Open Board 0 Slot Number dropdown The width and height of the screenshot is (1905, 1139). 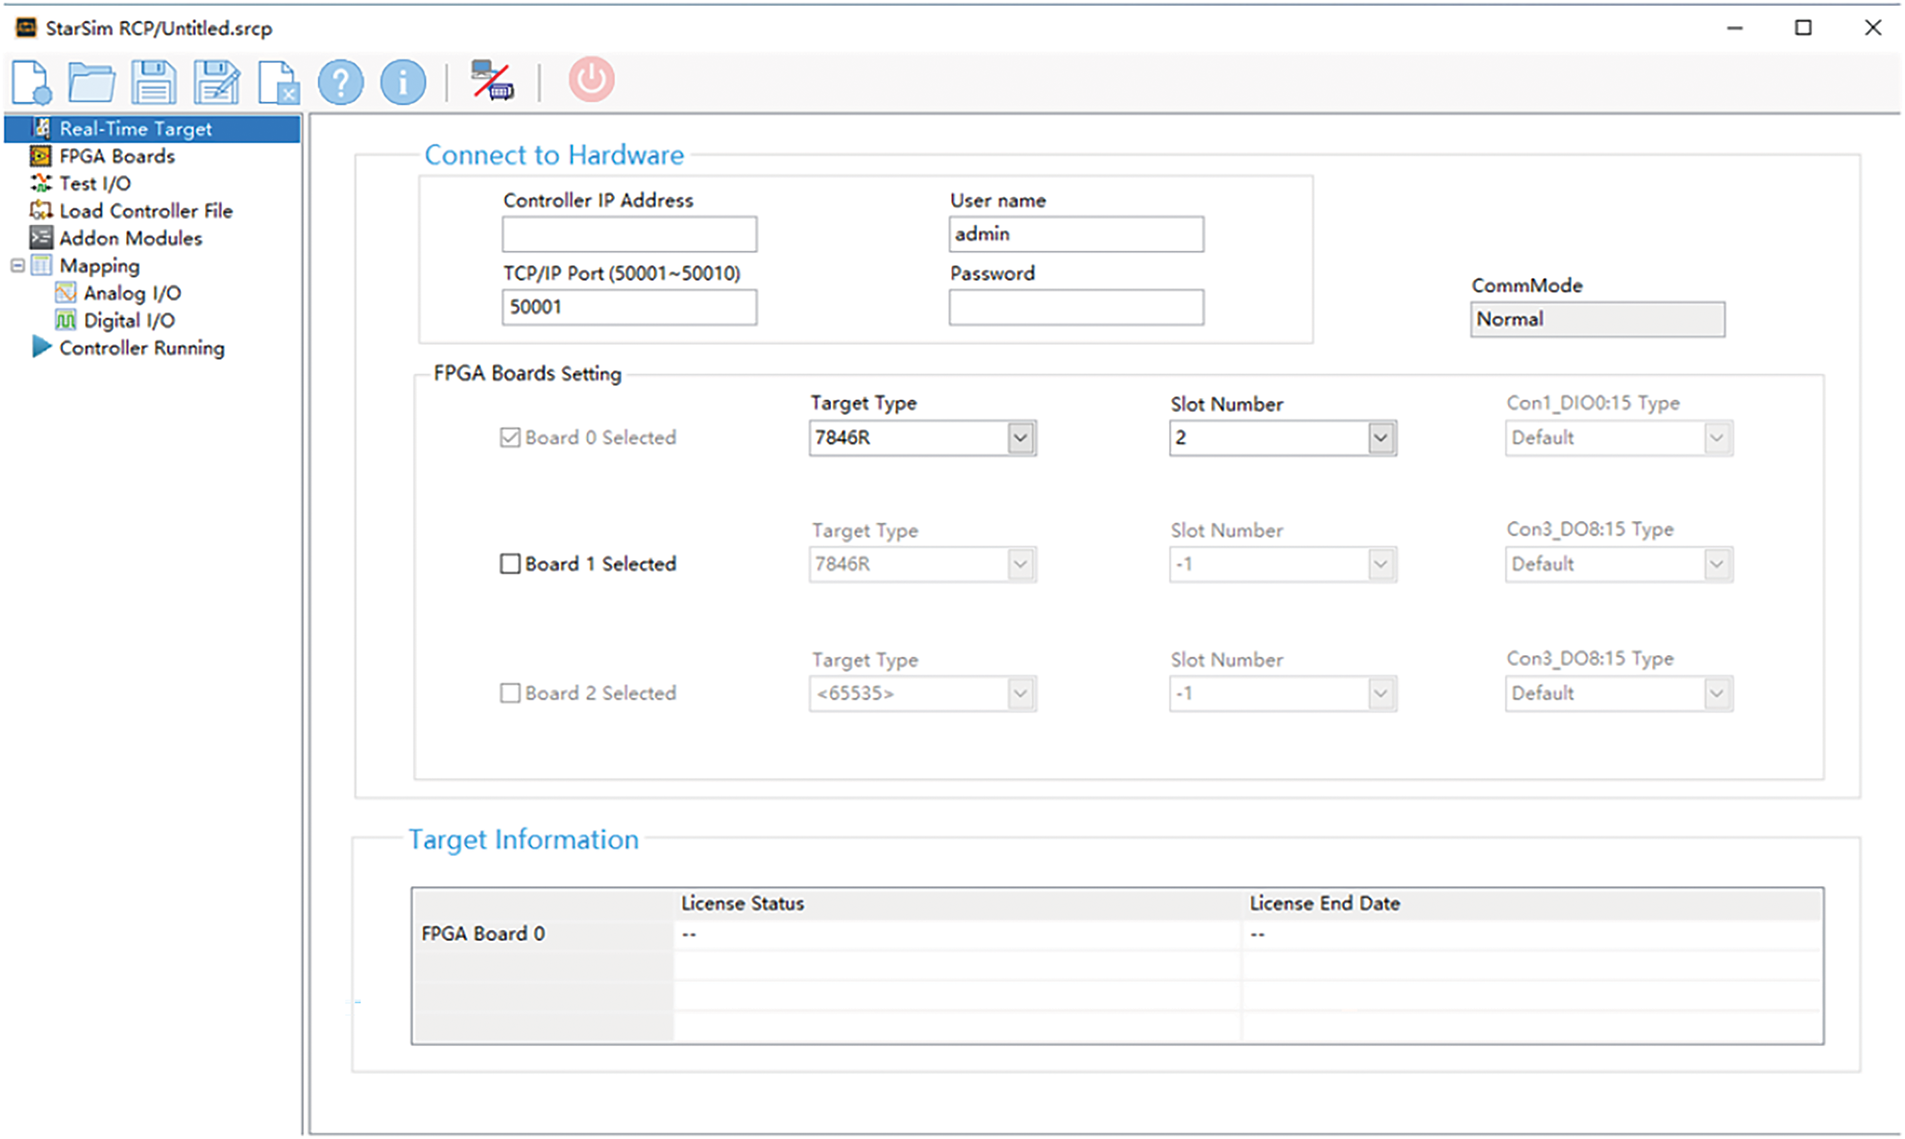(x=1380, y=438)
